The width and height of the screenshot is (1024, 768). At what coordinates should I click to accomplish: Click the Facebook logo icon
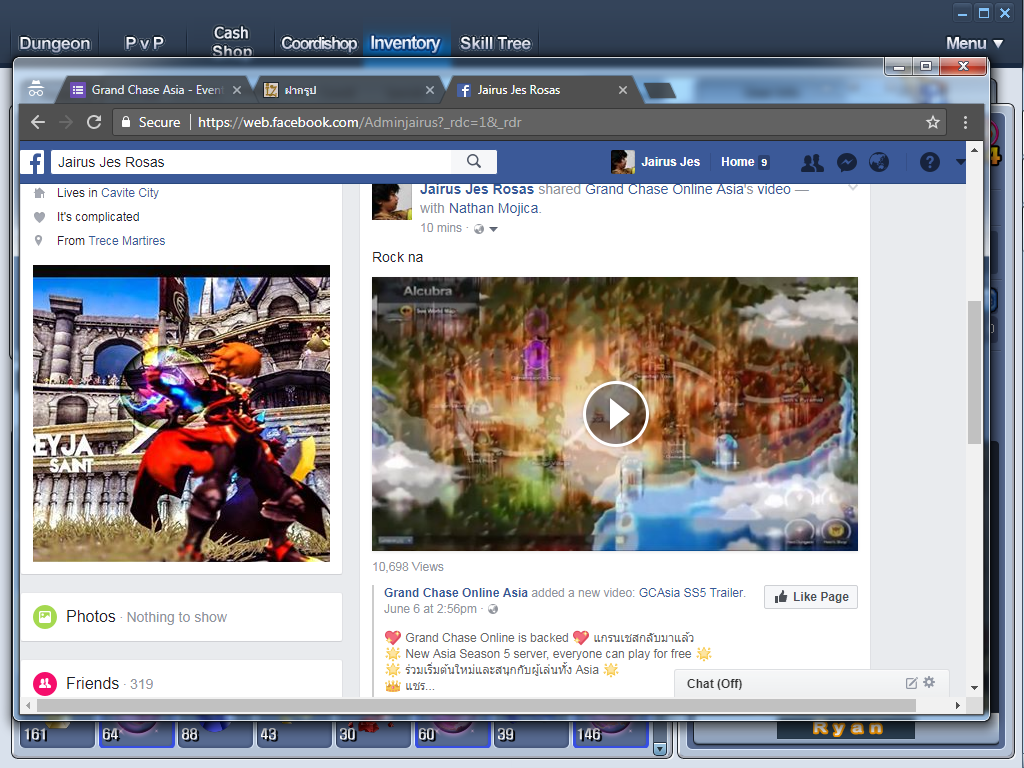tap(35, 162)
